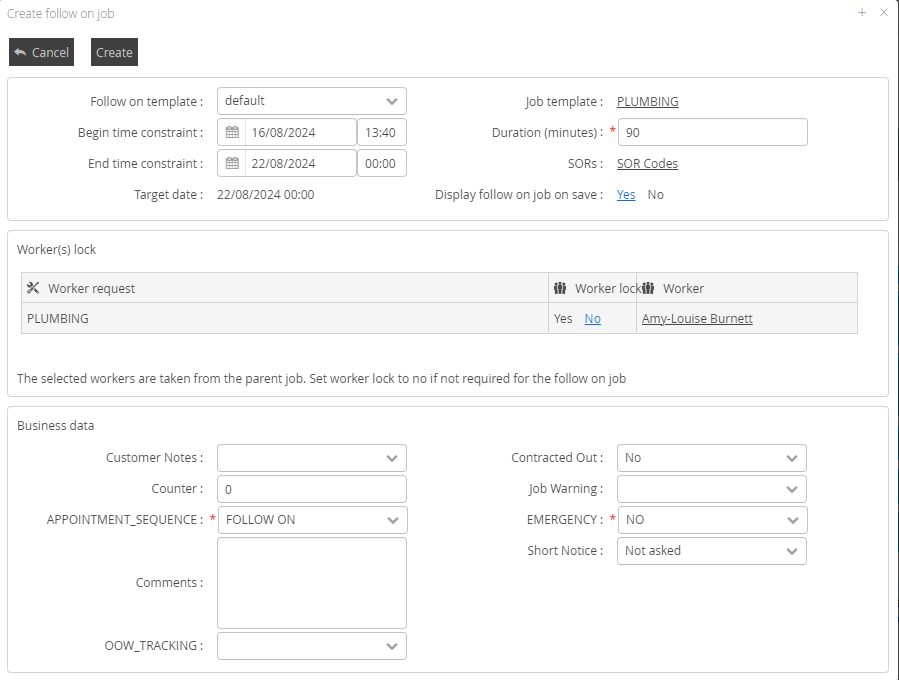Open the Amy-Louise Burnett worker link

click(x=697, y=319)
